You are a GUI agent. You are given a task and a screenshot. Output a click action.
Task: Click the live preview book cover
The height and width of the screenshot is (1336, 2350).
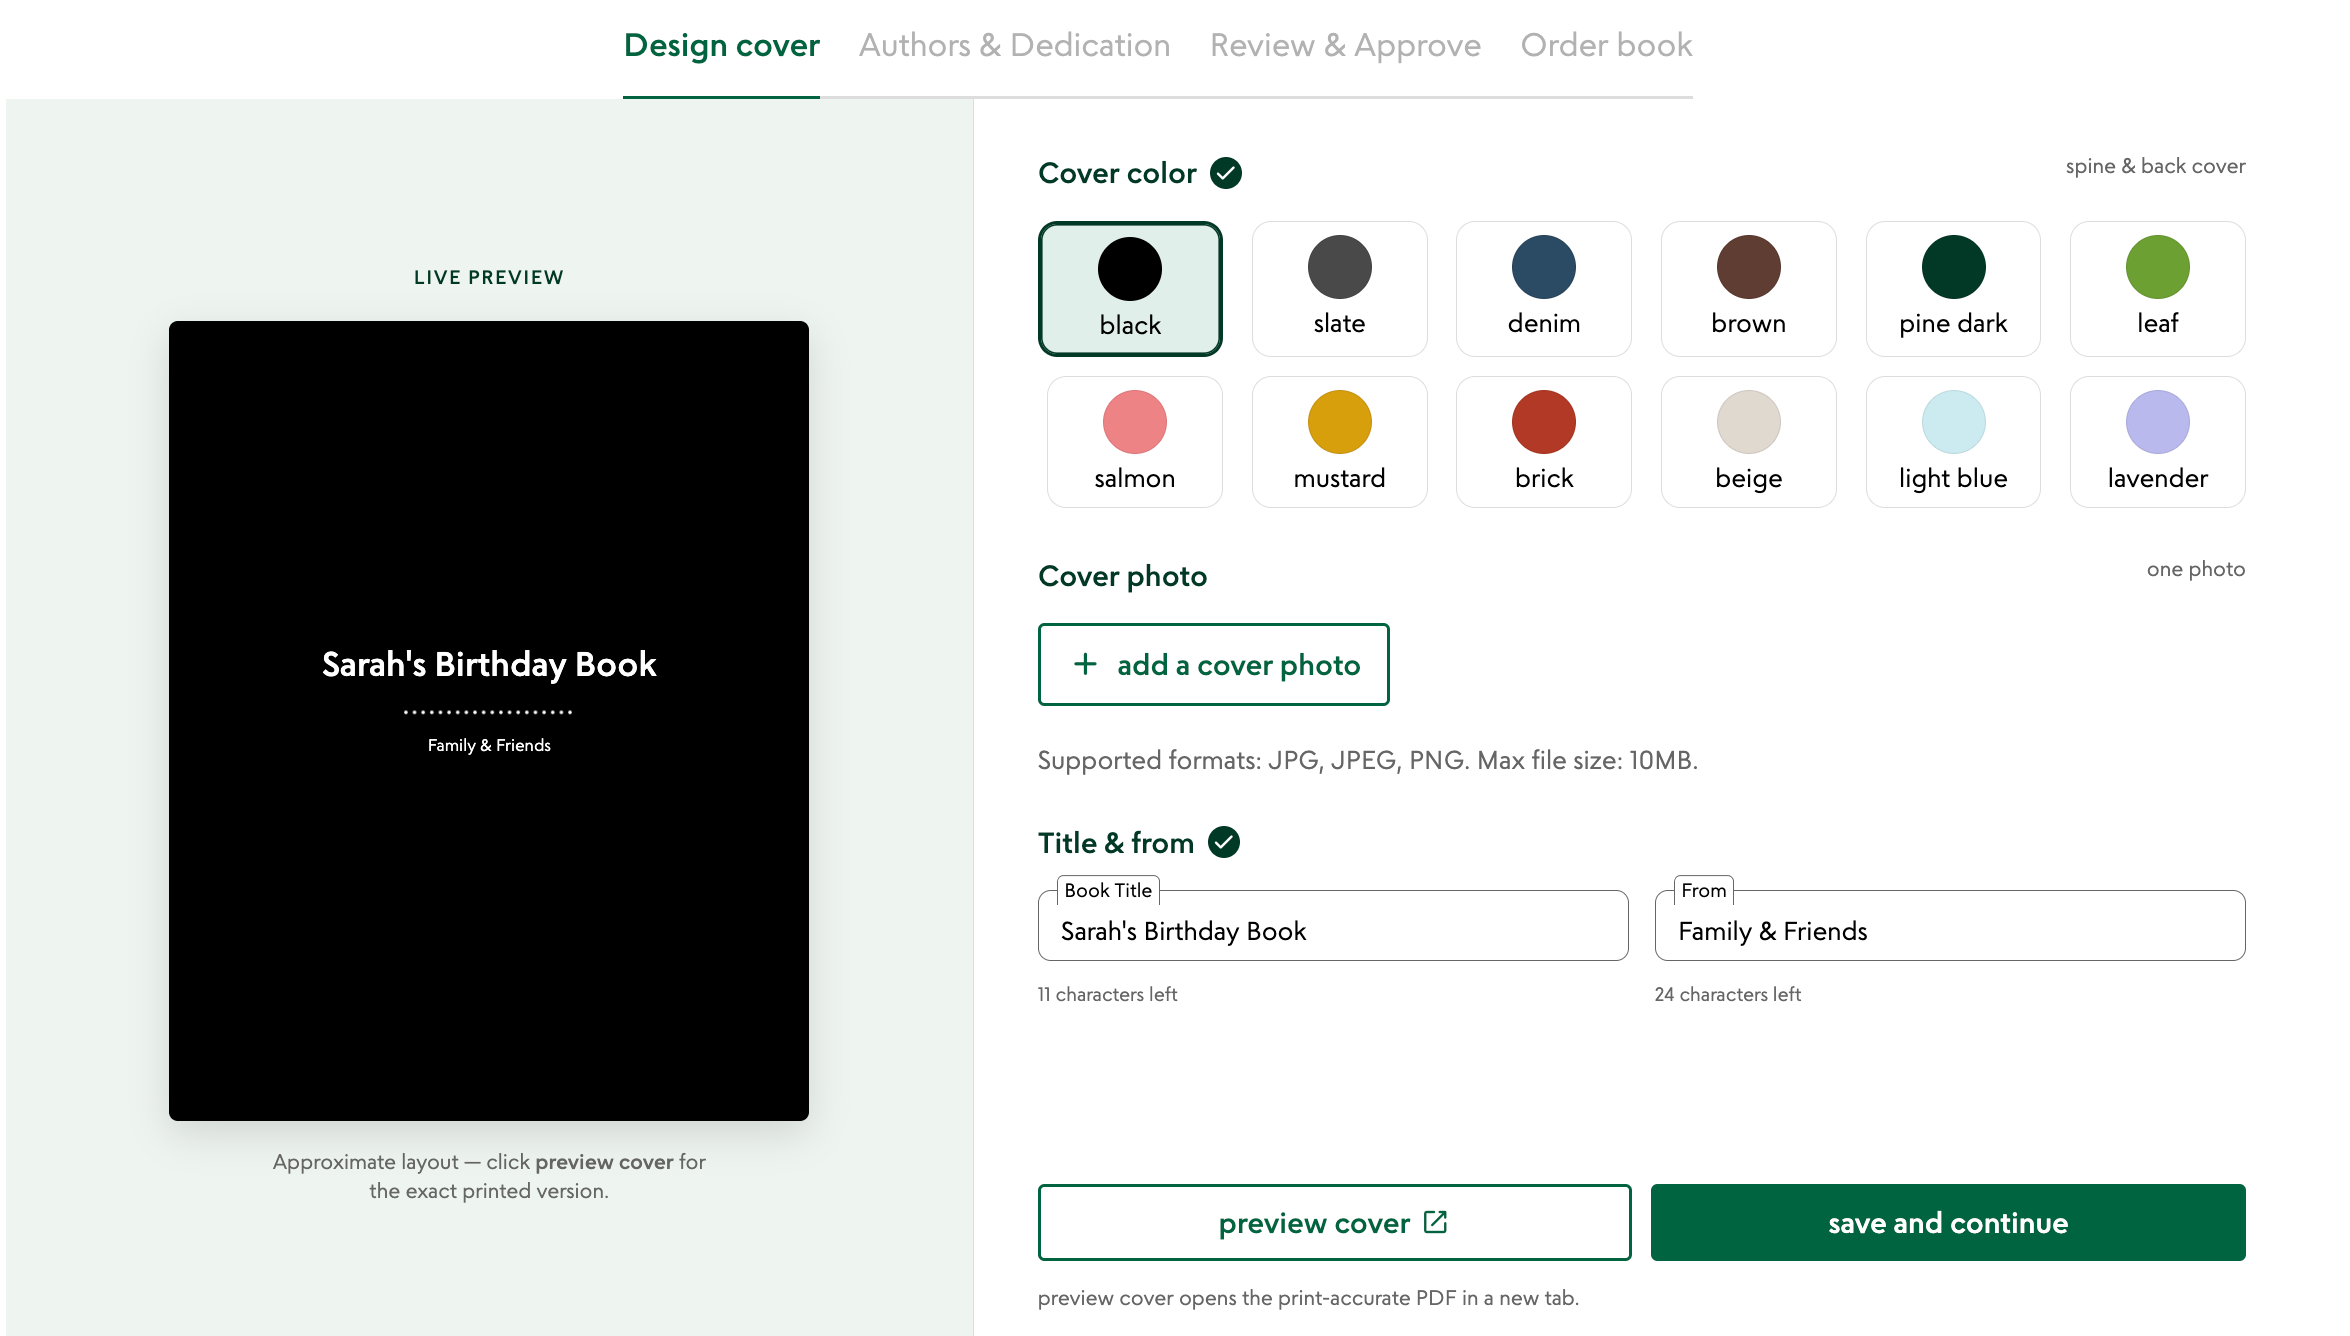pos(488,720)
